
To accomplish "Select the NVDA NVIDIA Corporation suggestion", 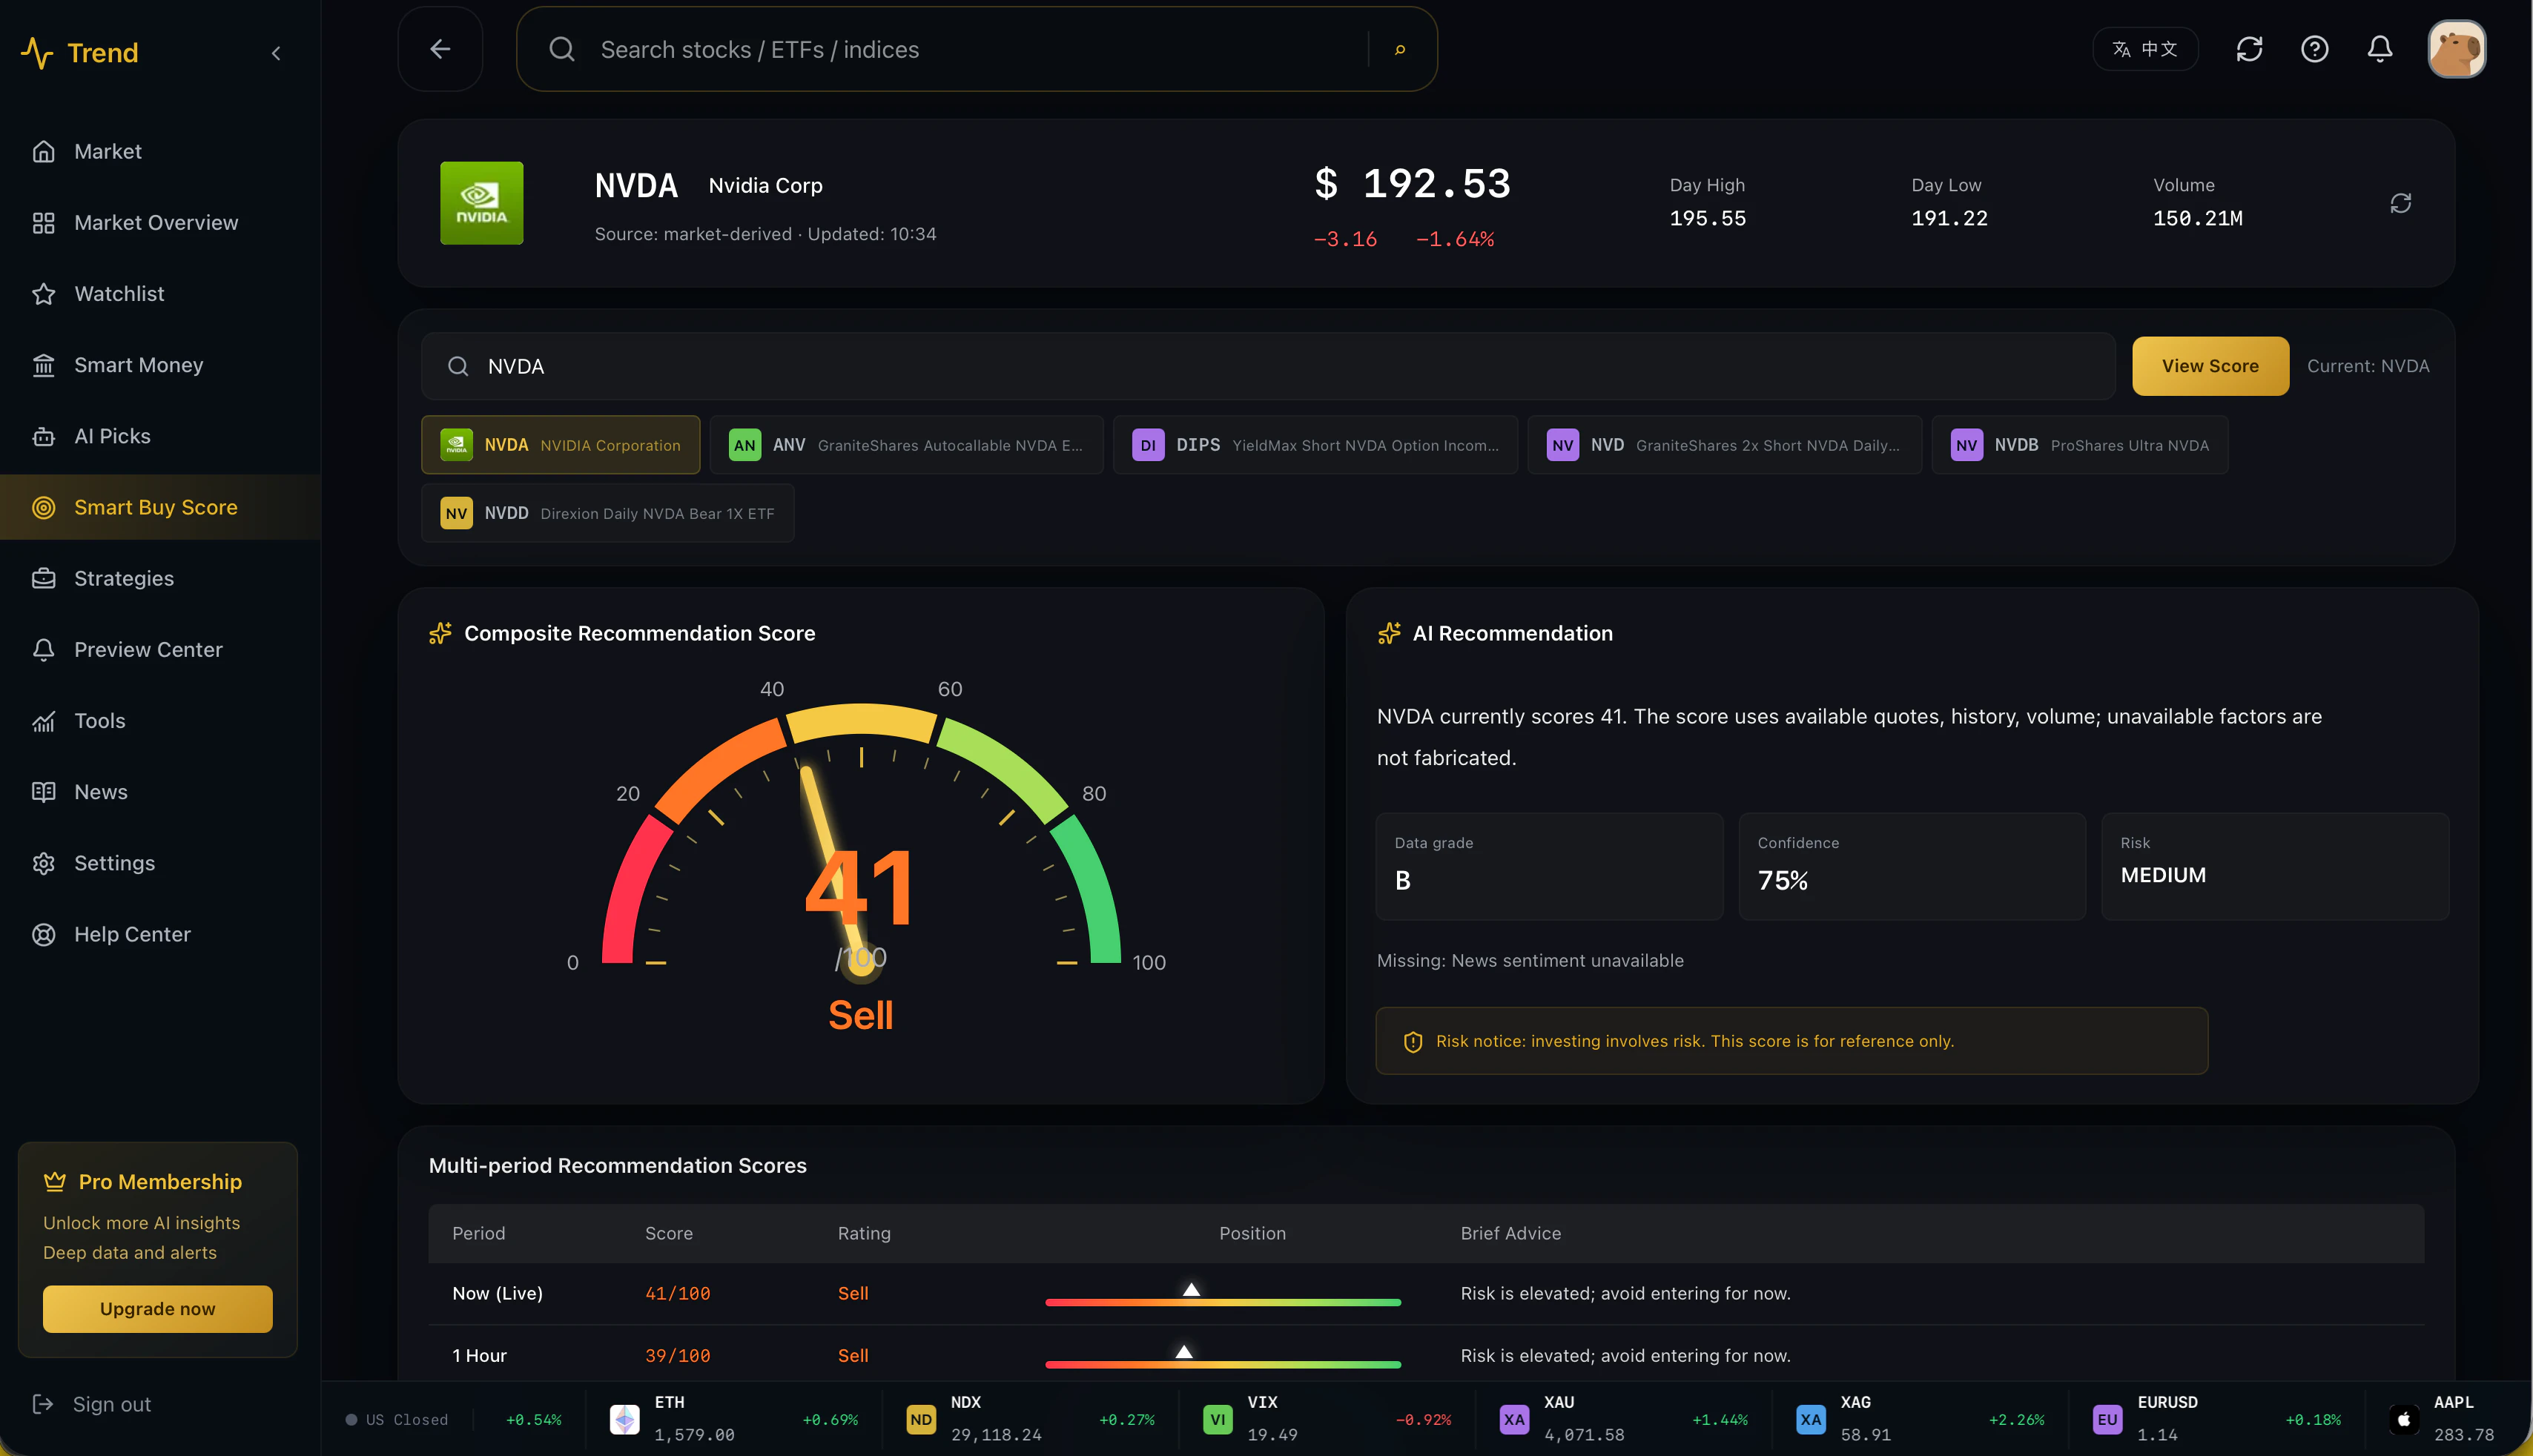I will (561, 445).
